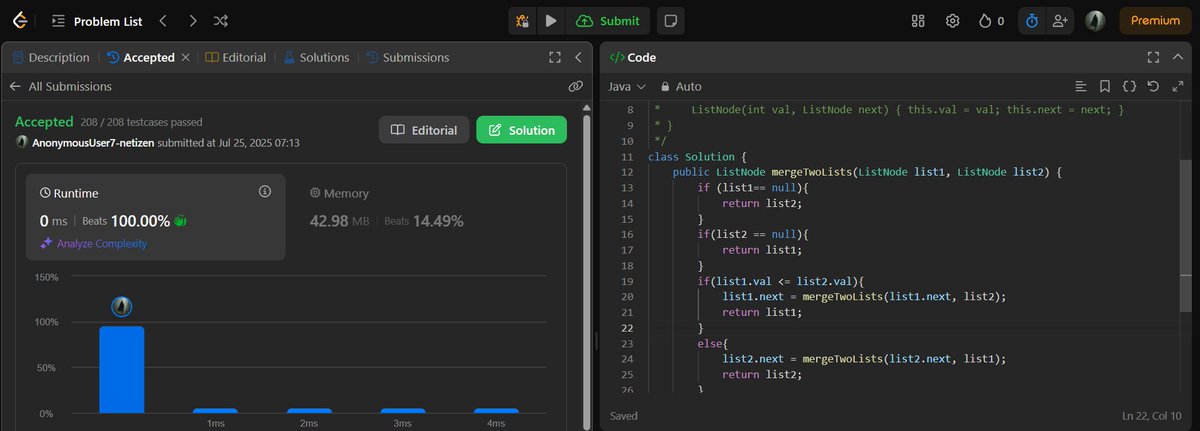Maximize the left panel fullscreen icon
Image resolution: width=1200 pixels, height=431 pixels.
[555, 58]
